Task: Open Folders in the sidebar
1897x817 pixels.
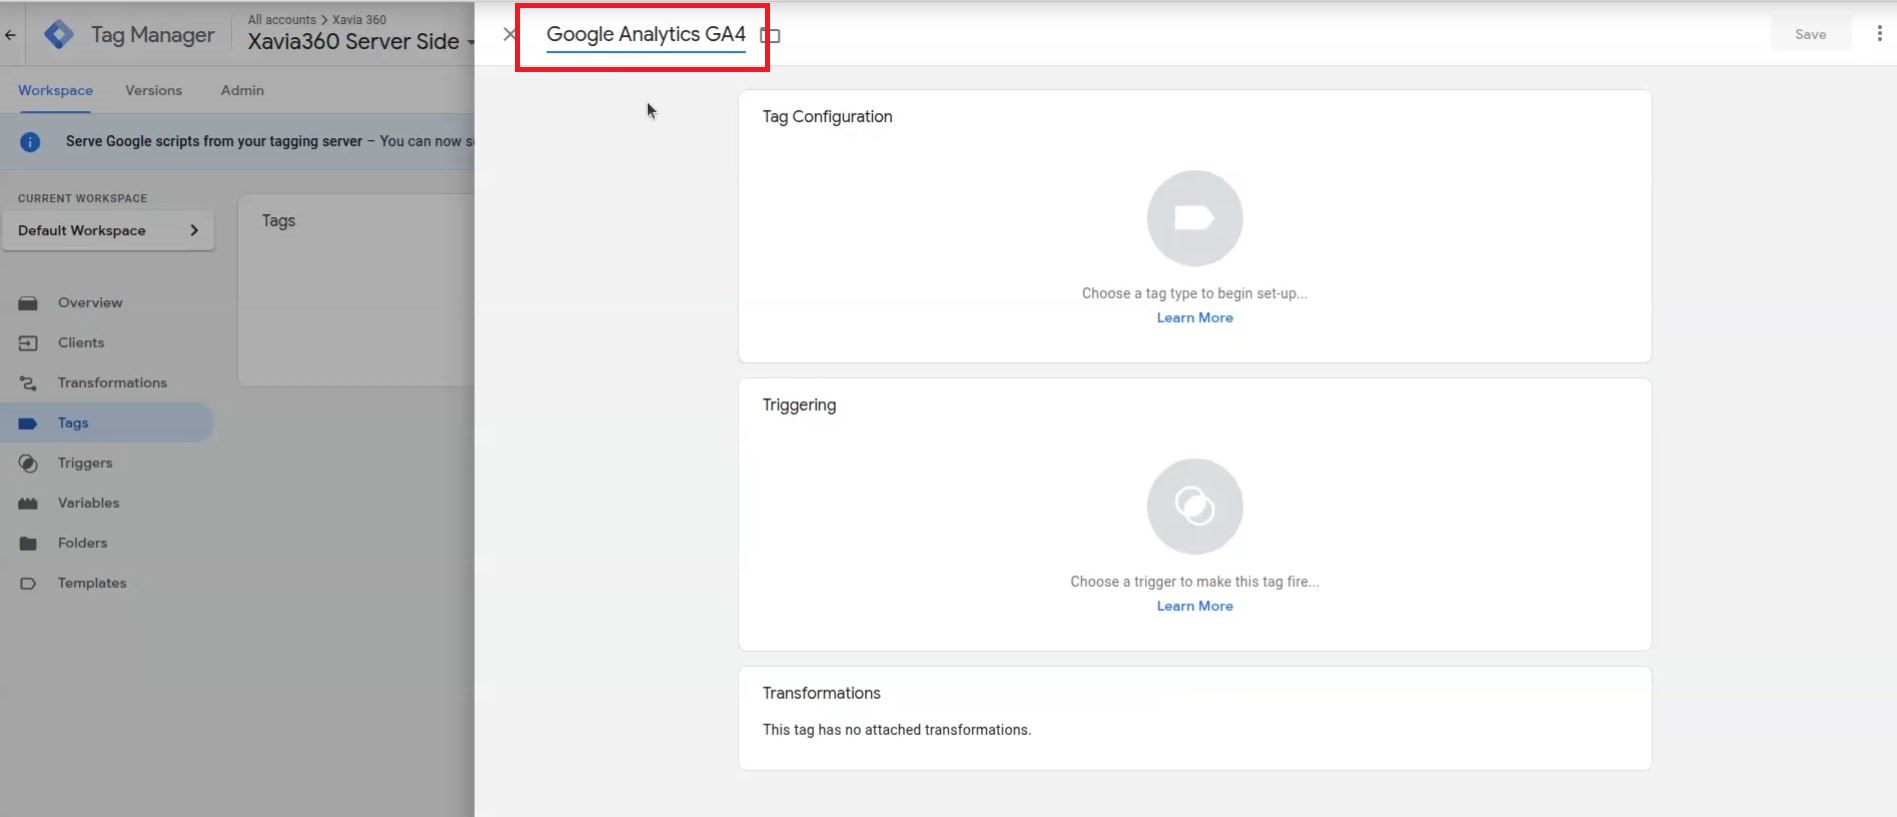Action: click(82, 543)
